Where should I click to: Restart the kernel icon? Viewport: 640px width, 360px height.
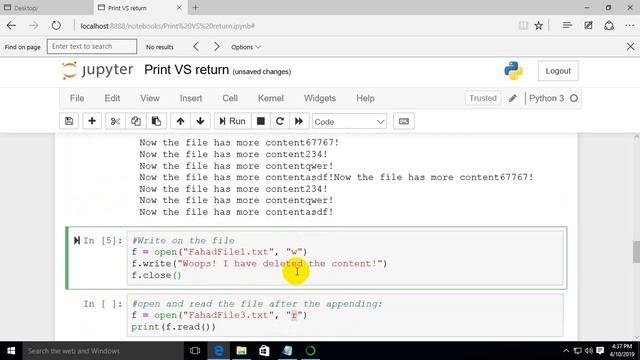280,121
